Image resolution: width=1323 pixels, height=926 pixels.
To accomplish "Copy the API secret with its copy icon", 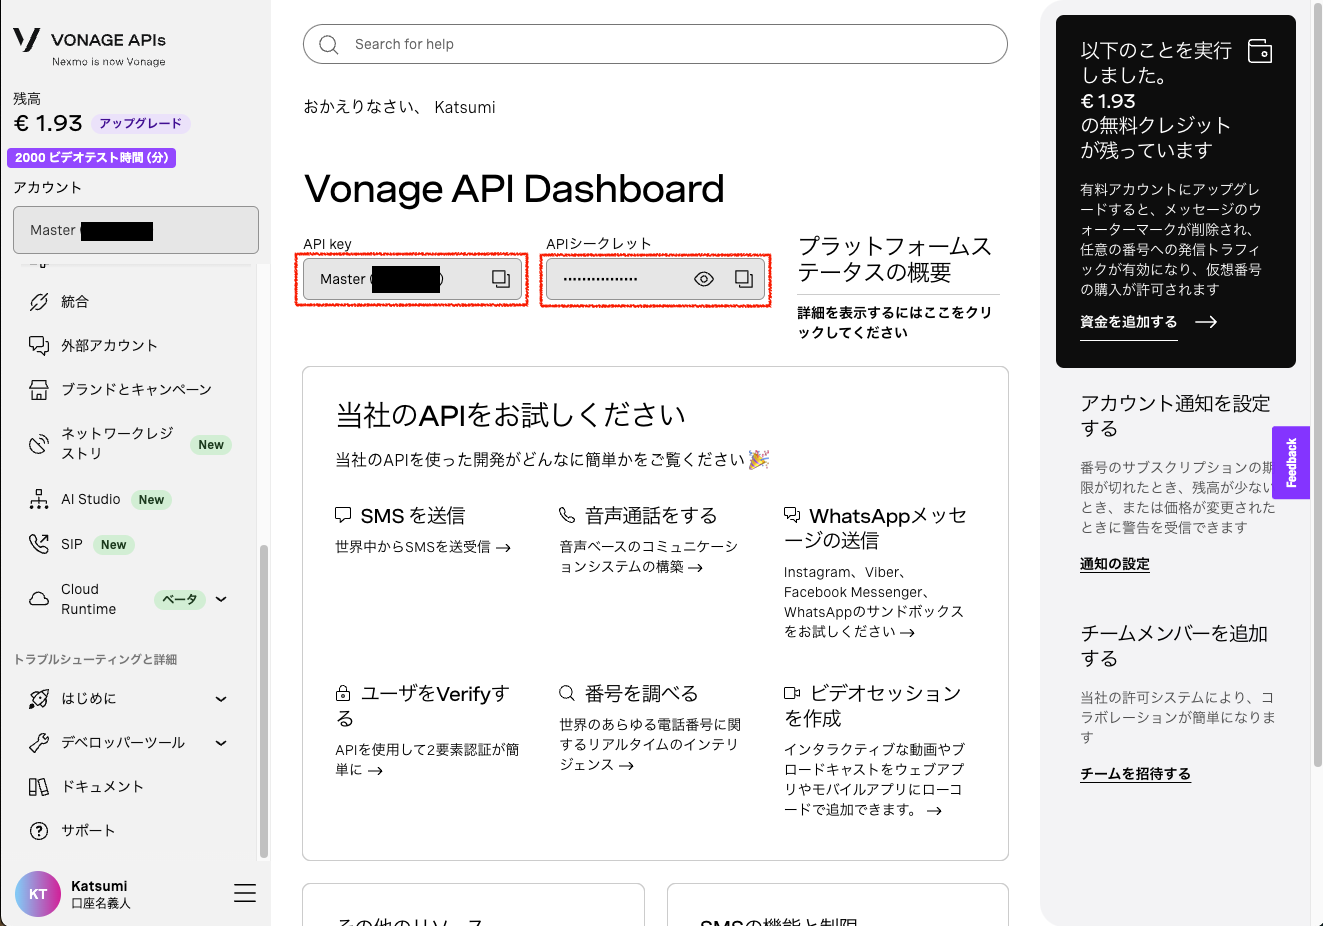I will (744, 279).
